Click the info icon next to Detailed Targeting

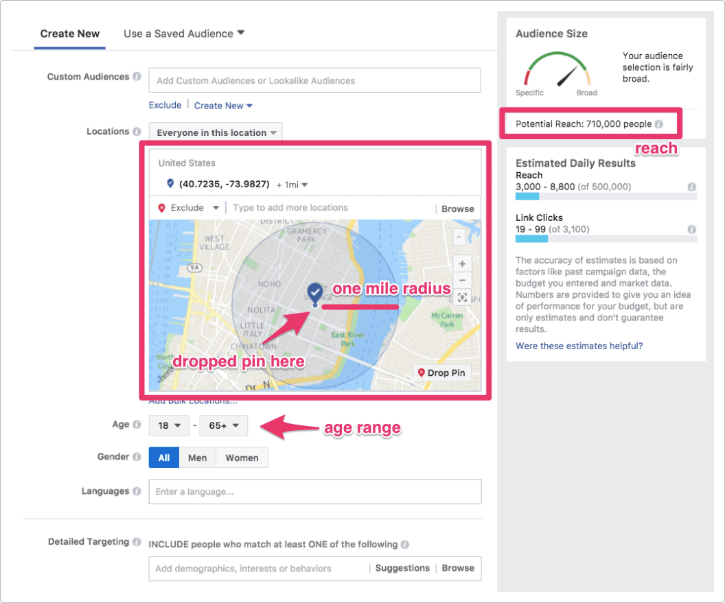click(x=137, y=542)
